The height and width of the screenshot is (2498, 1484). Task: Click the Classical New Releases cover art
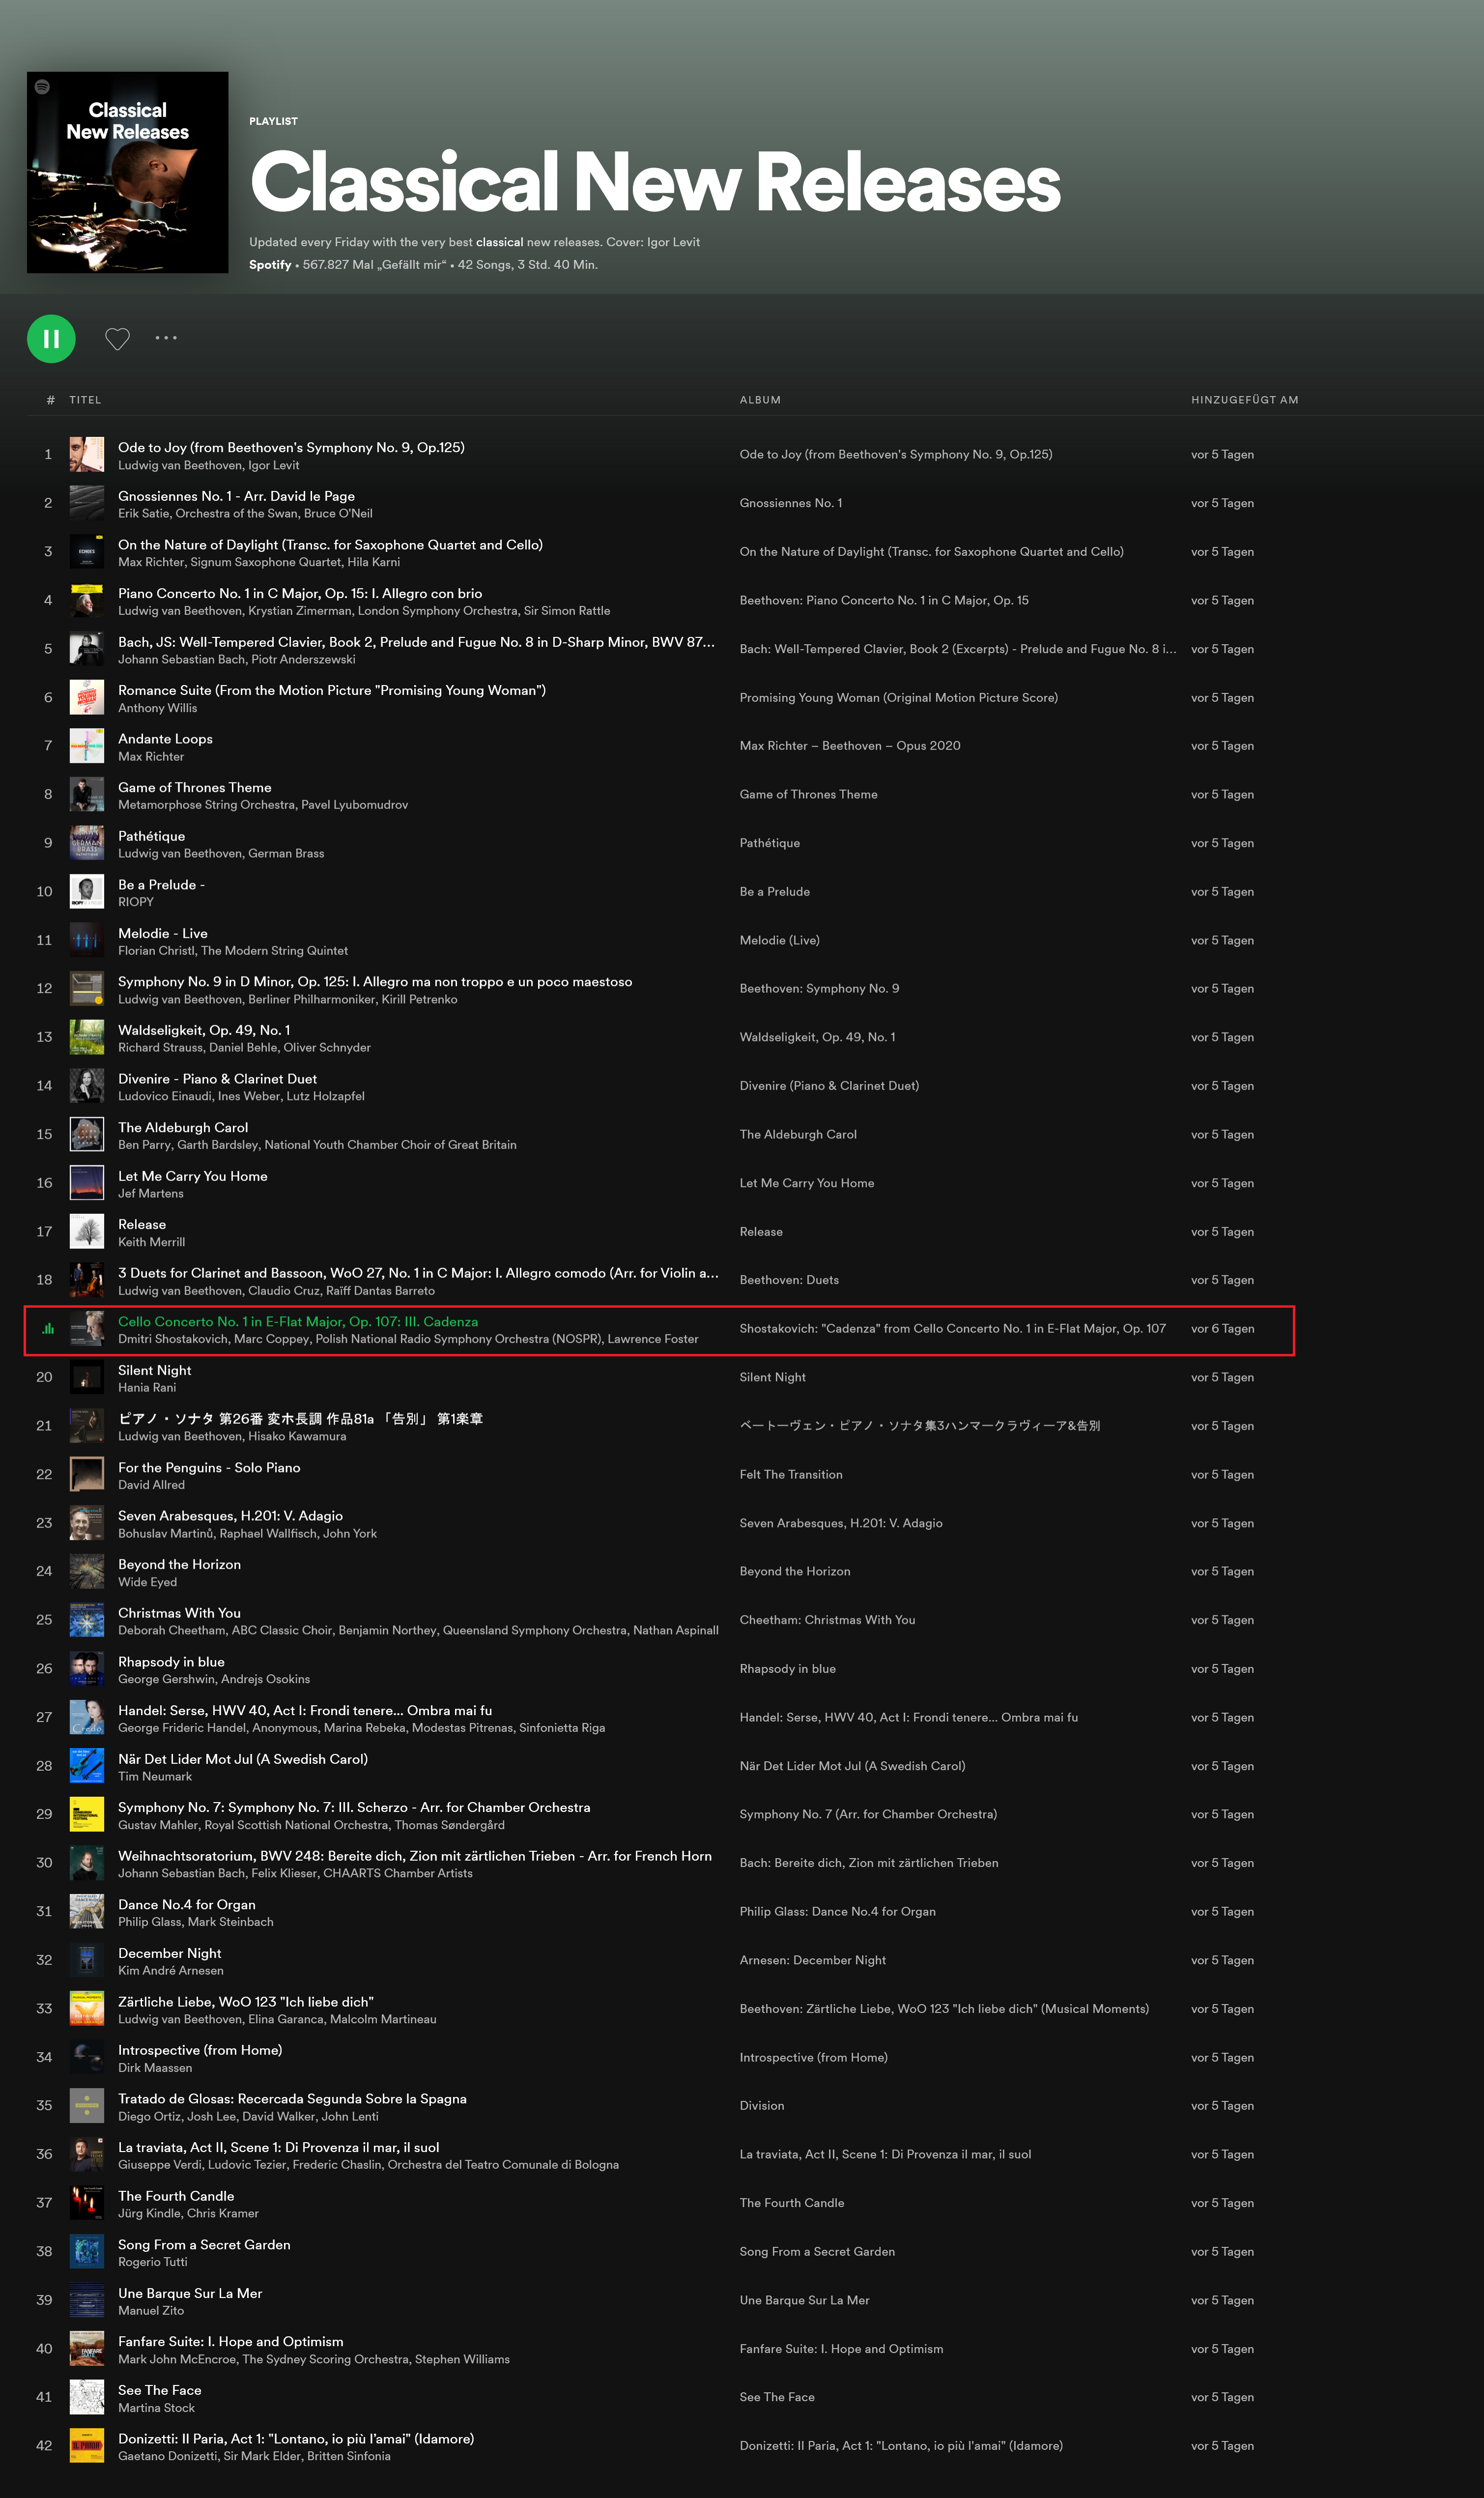[127, 172]
